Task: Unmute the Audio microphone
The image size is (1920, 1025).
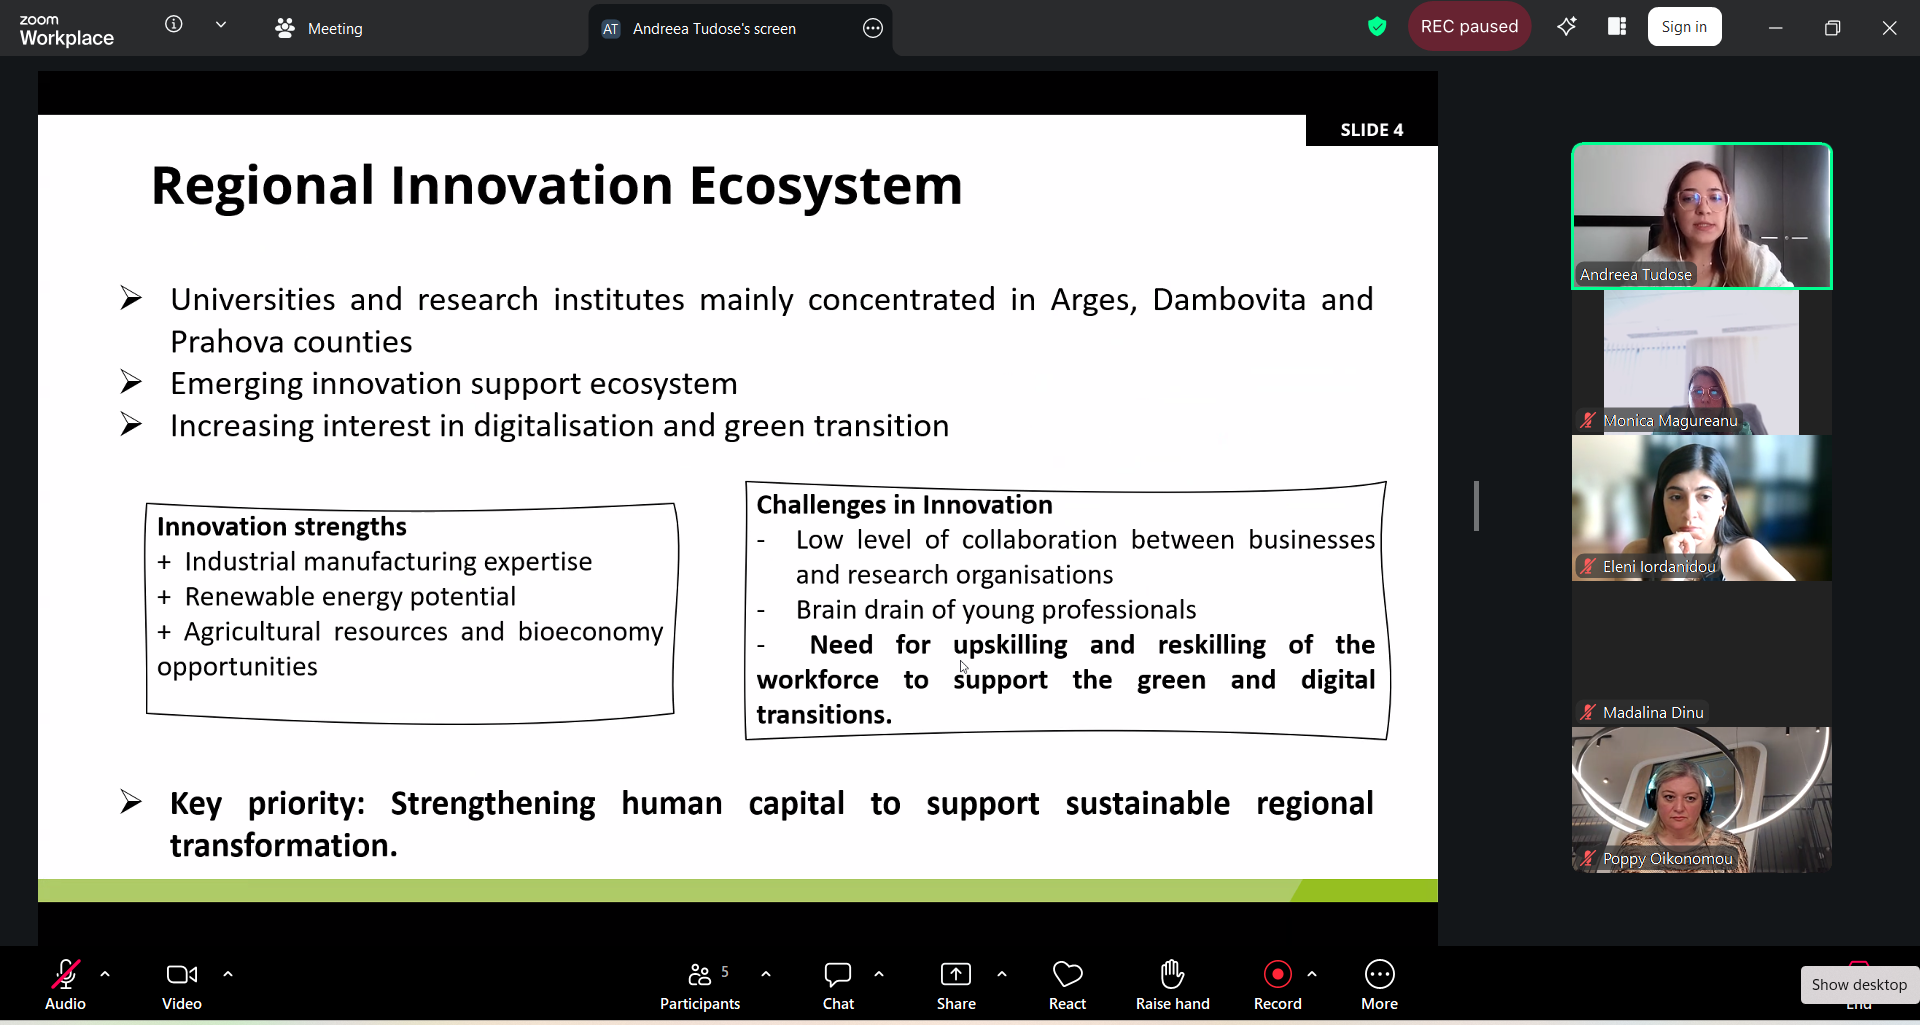Action: coord(66,986)
